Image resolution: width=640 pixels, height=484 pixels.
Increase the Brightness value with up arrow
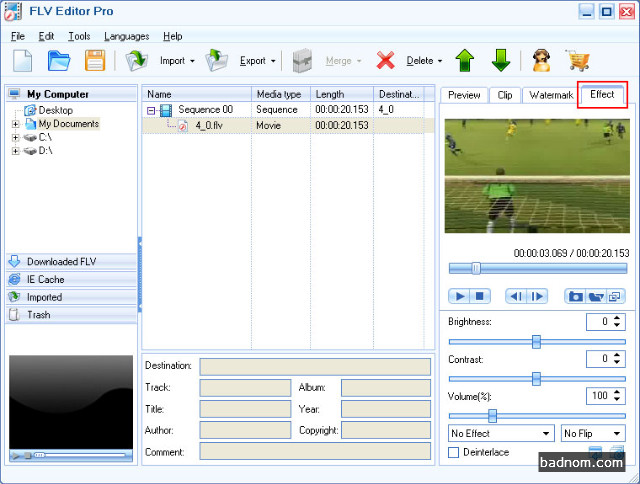click(617, 318)
